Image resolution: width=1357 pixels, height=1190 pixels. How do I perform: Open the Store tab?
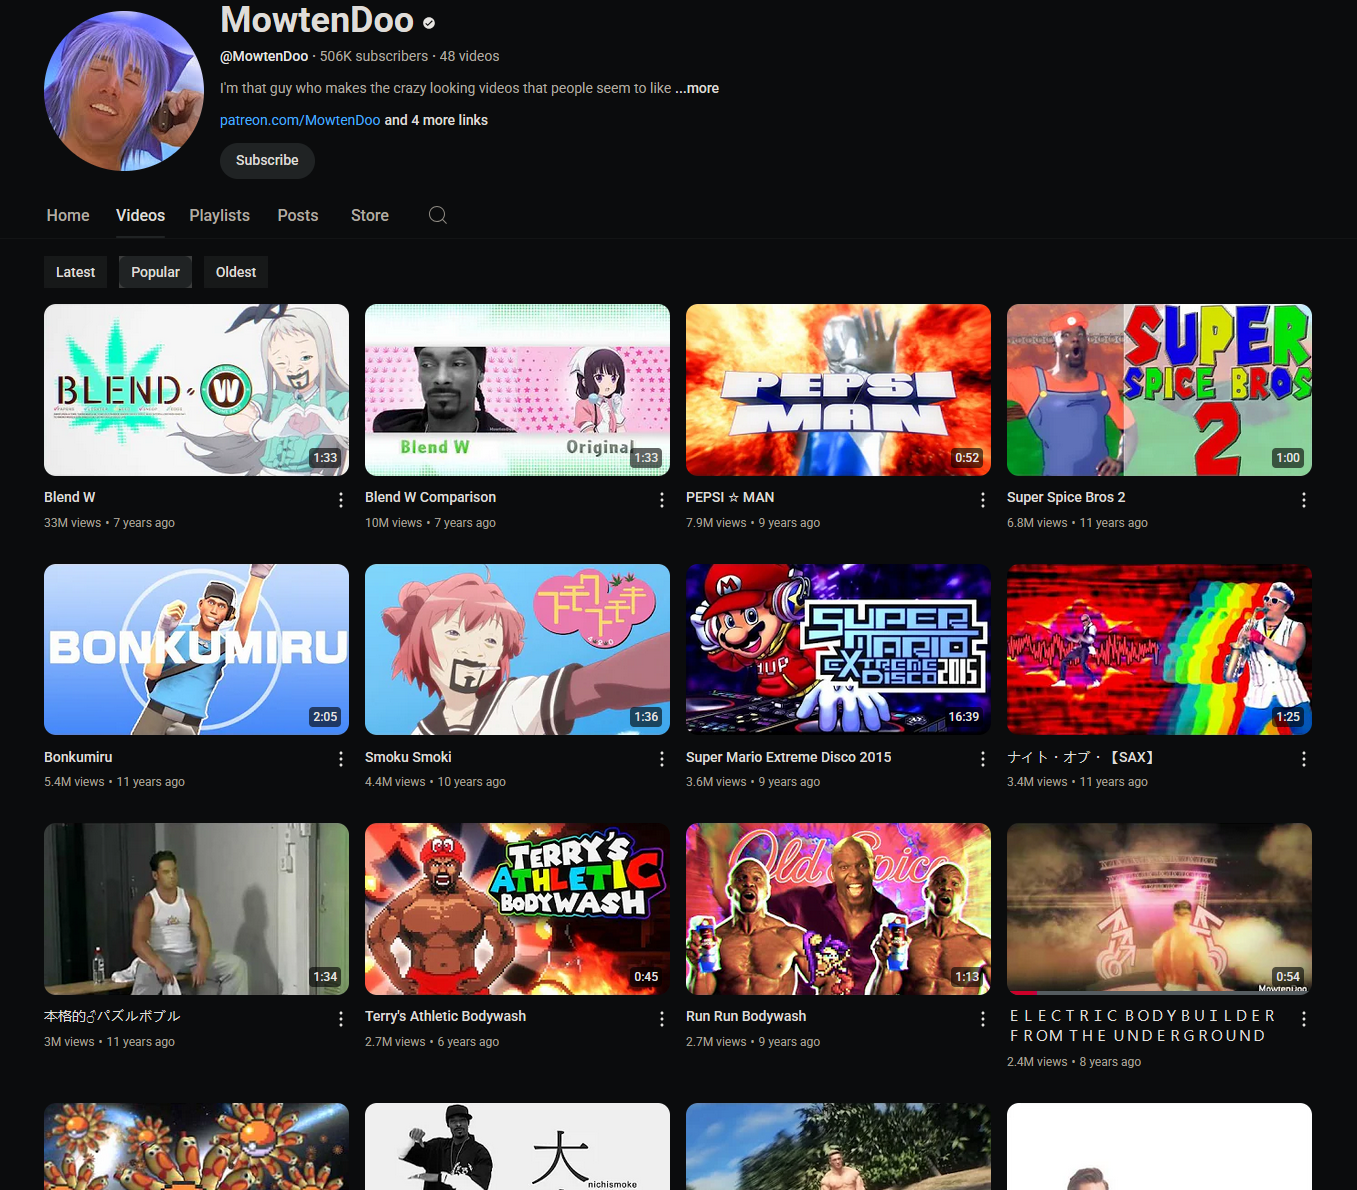click(370, 215)
